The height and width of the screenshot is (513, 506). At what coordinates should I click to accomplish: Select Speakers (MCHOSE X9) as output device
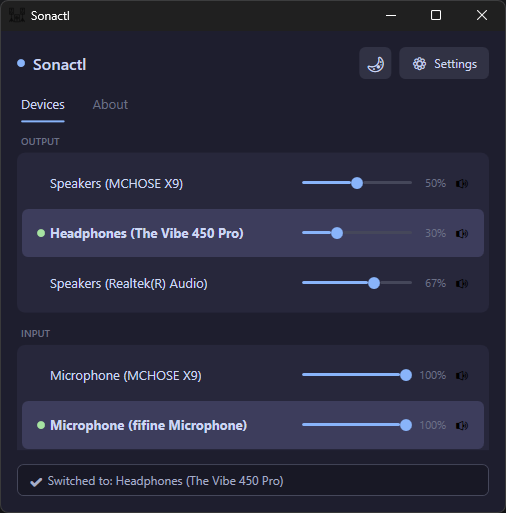pyautogui.click(x=253, y=183)
